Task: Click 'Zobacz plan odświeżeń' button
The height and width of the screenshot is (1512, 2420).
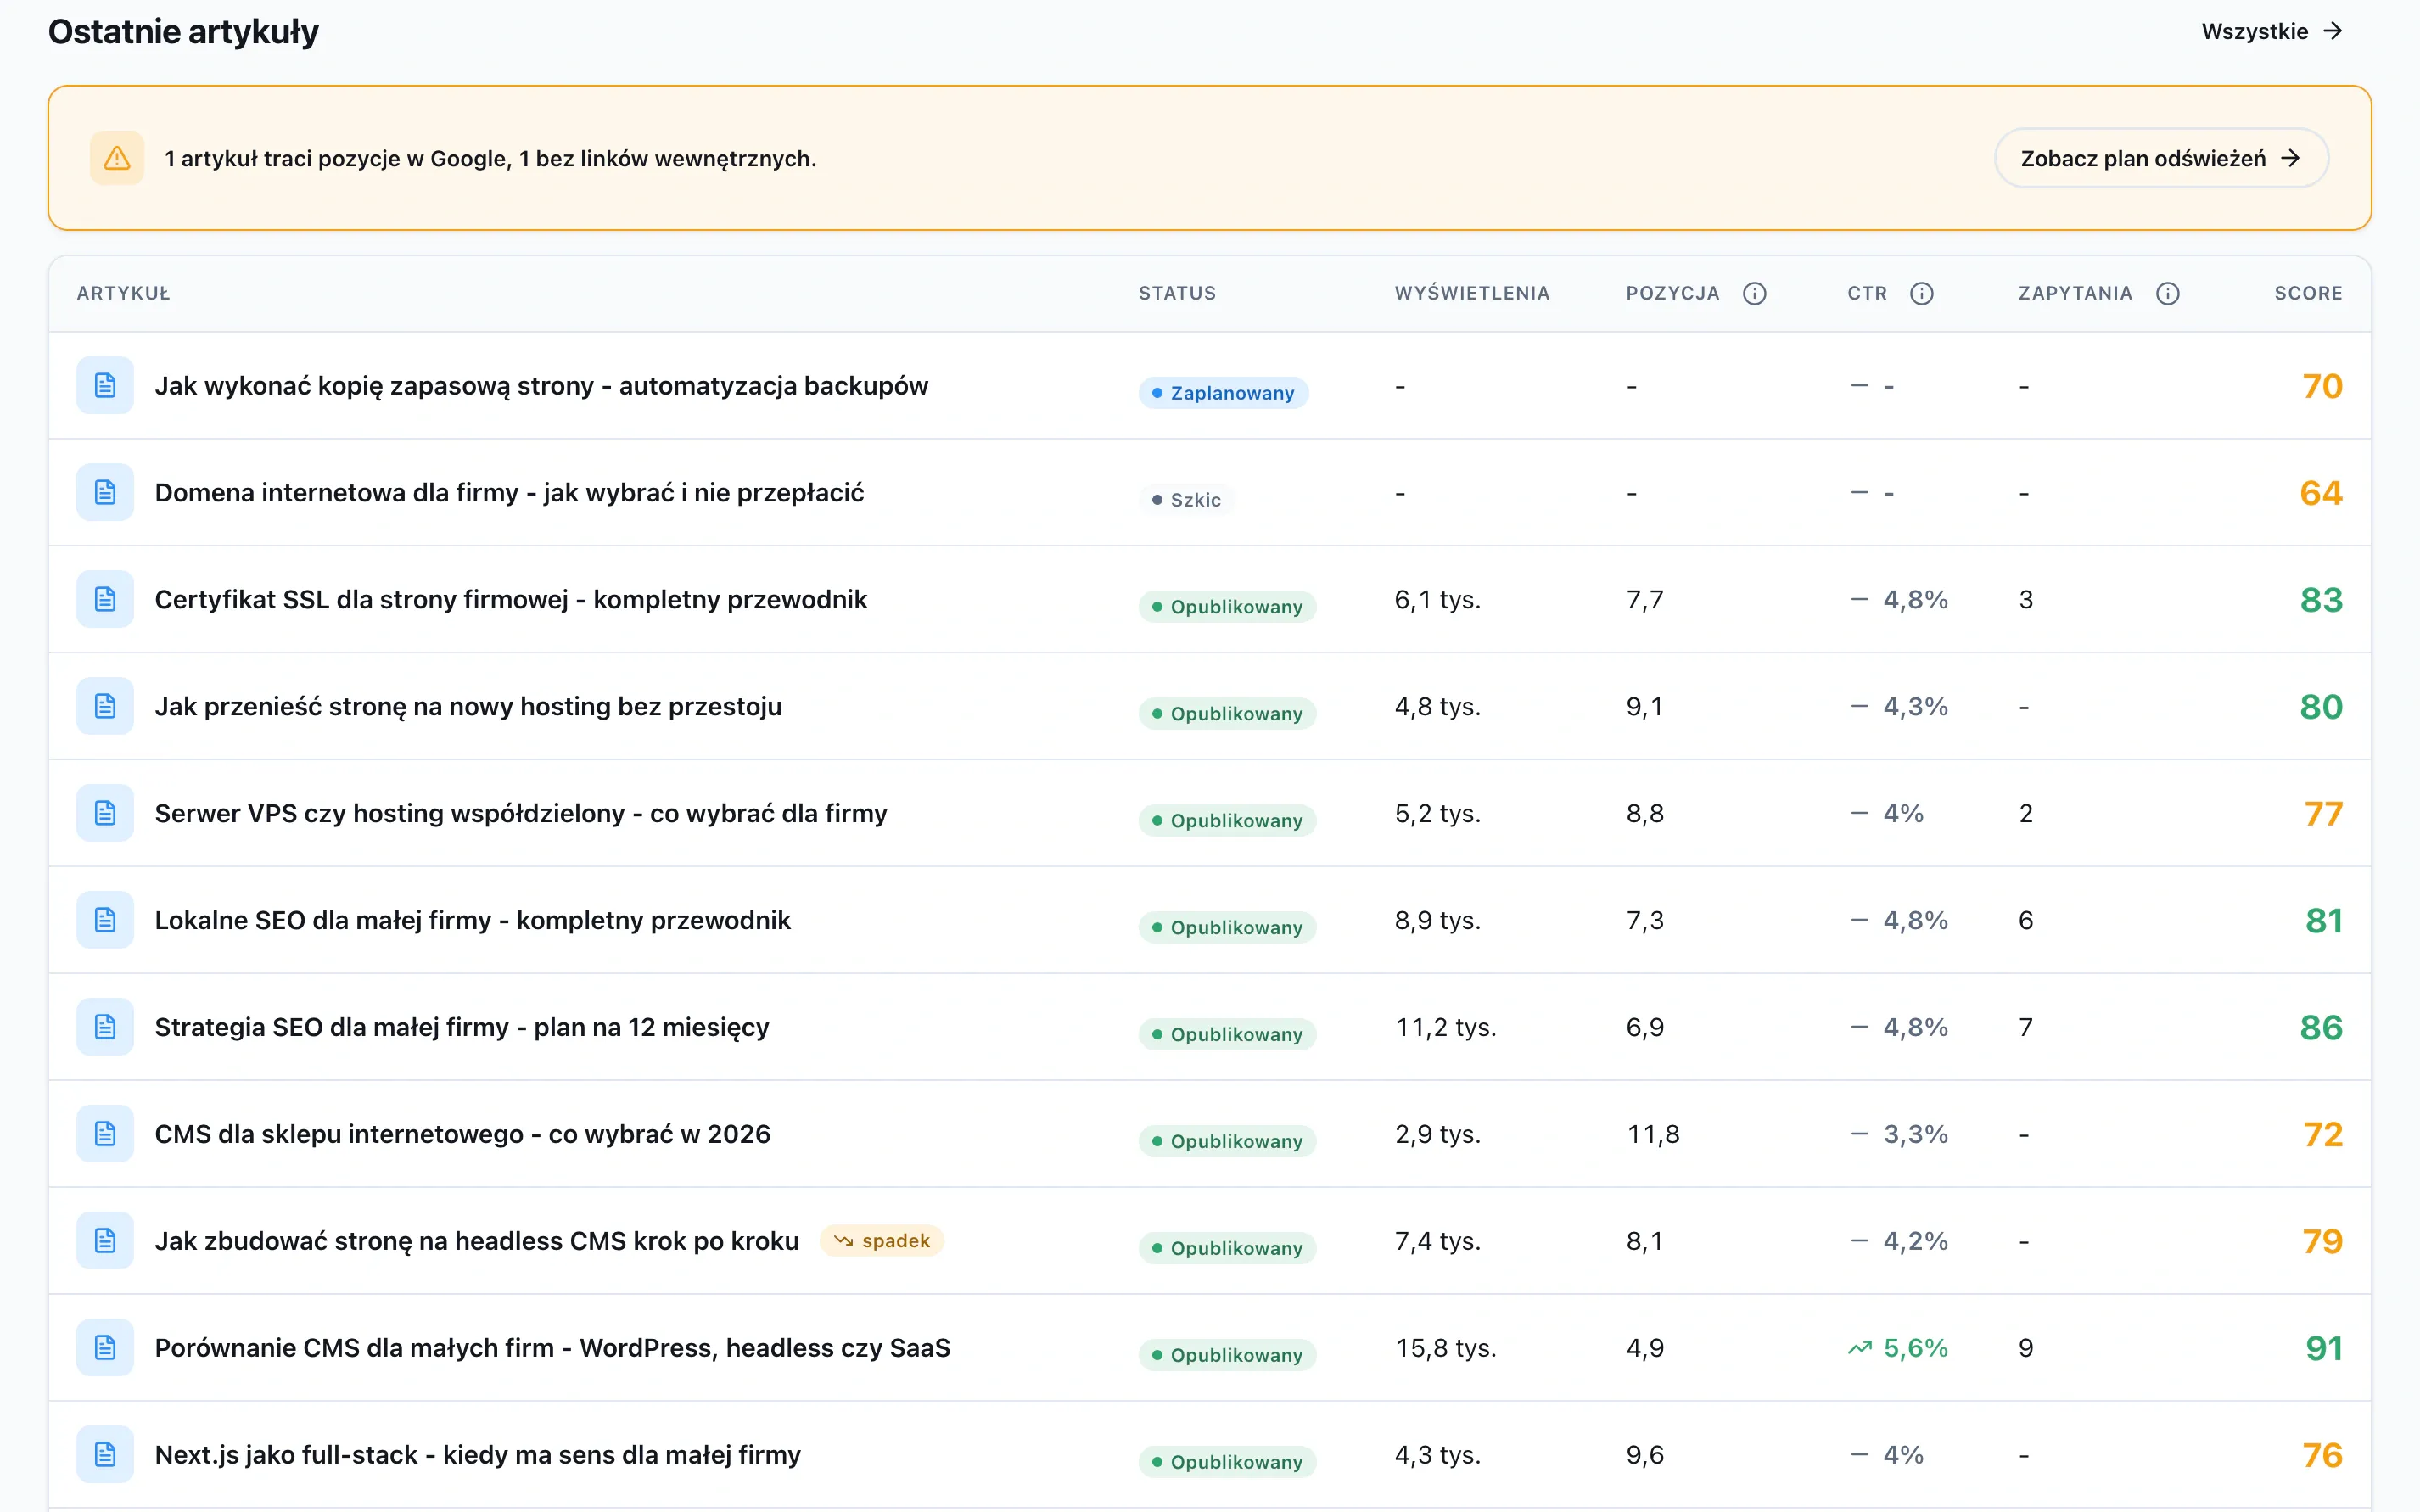Action: click(2161, 158)
